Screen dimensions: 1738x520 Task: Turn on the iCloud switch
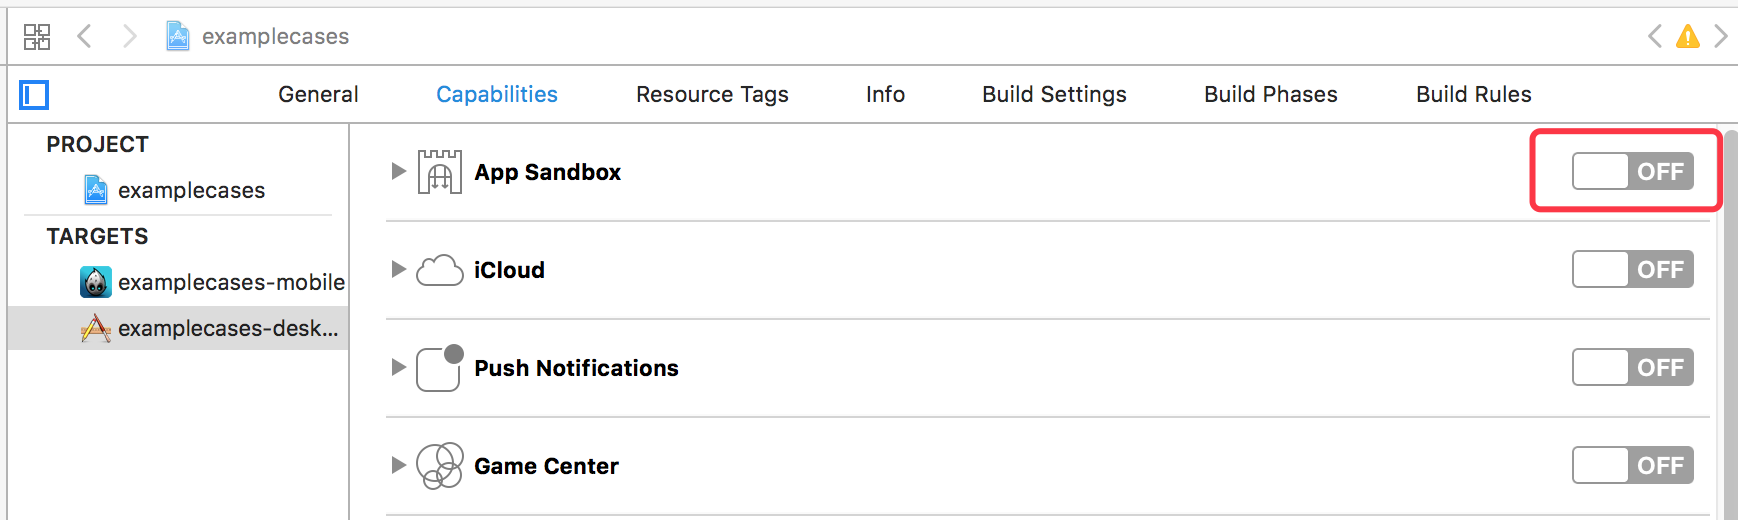point(1632,270)
